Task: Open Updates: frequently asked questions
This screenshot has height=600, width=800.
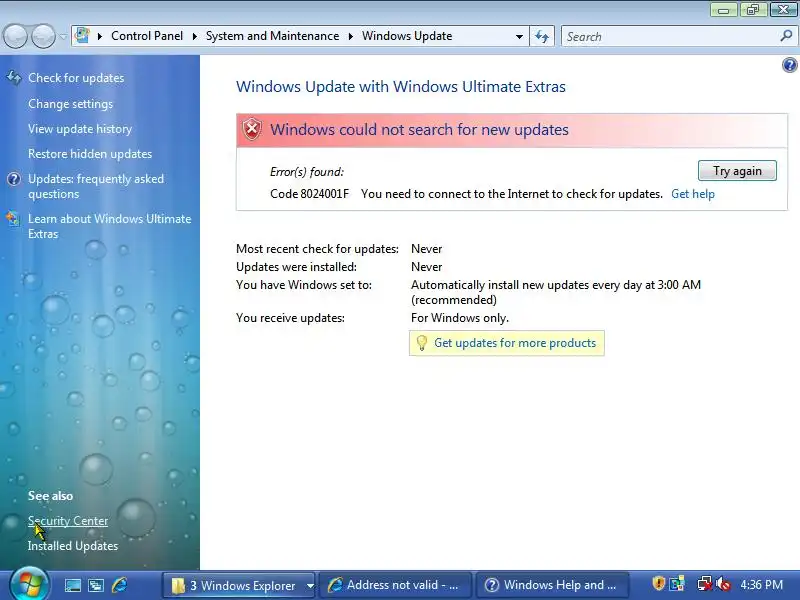Action: [x=96, y=186]
